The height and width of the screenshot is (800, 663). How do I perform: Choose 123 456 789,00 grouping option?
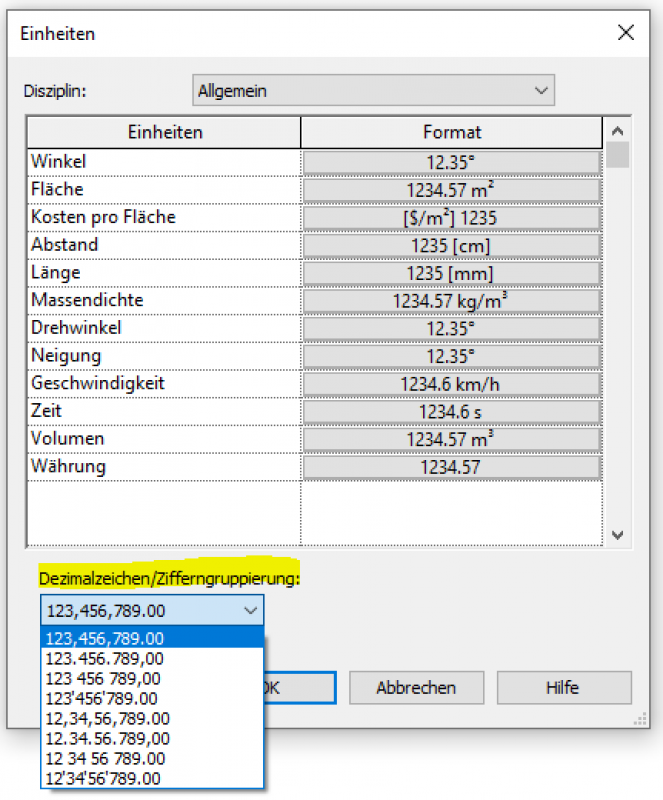(x=105, y=678)
